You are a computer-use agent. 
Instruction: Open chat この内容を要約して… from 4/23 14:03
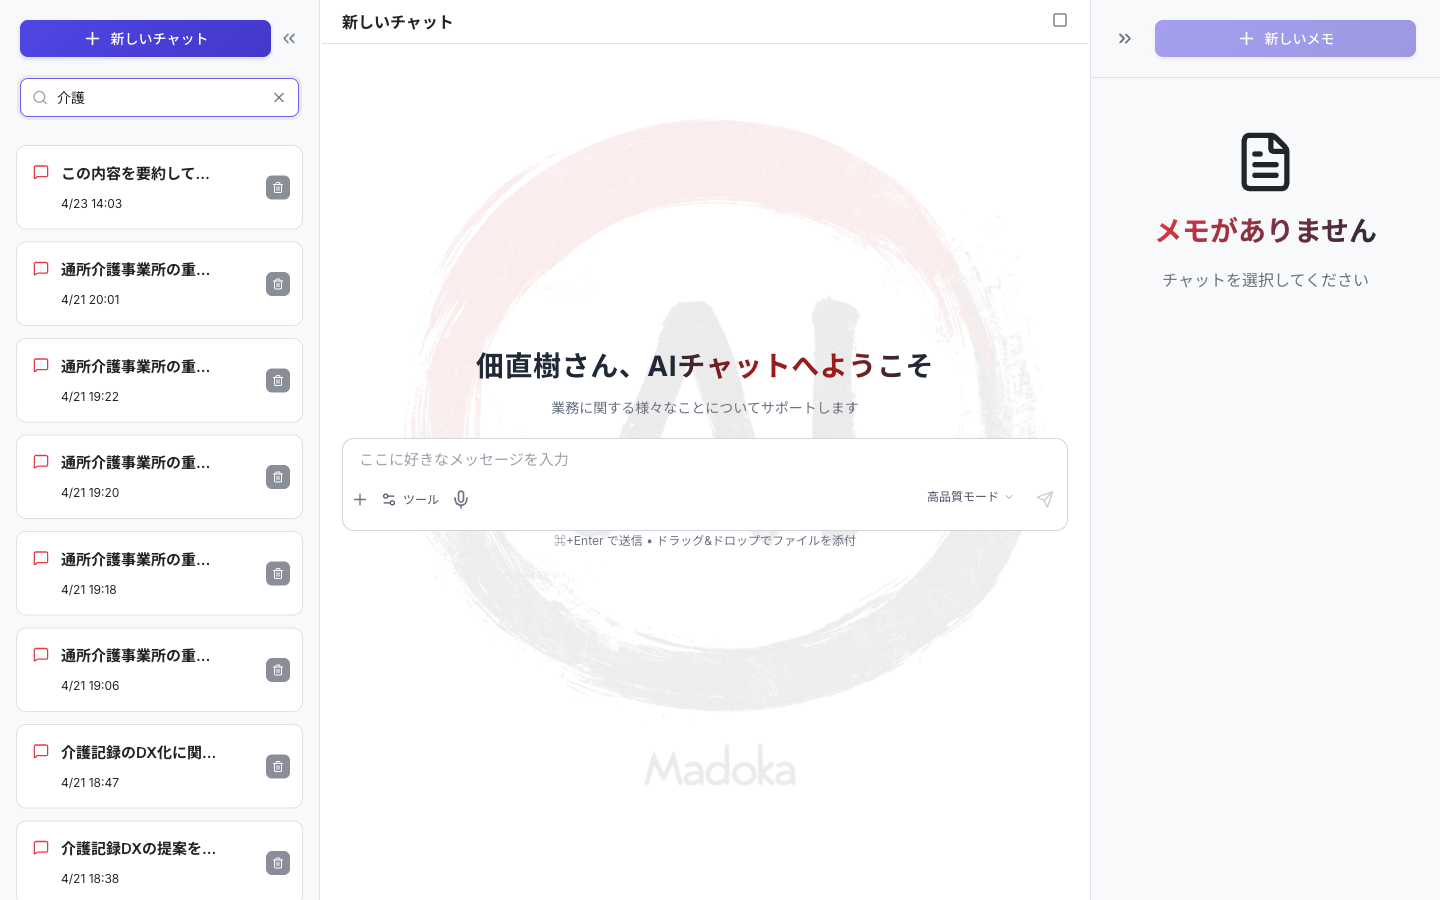(x=159, y=187)
